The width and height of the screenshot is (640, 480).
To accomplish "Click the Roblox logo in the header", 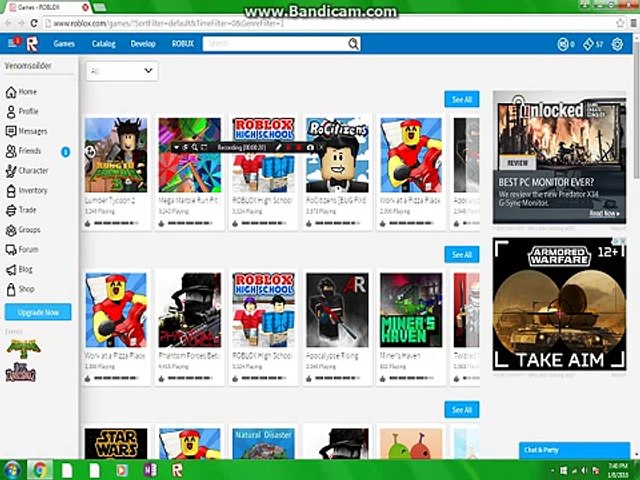I will pyautogui.click(x=32, y=44).
